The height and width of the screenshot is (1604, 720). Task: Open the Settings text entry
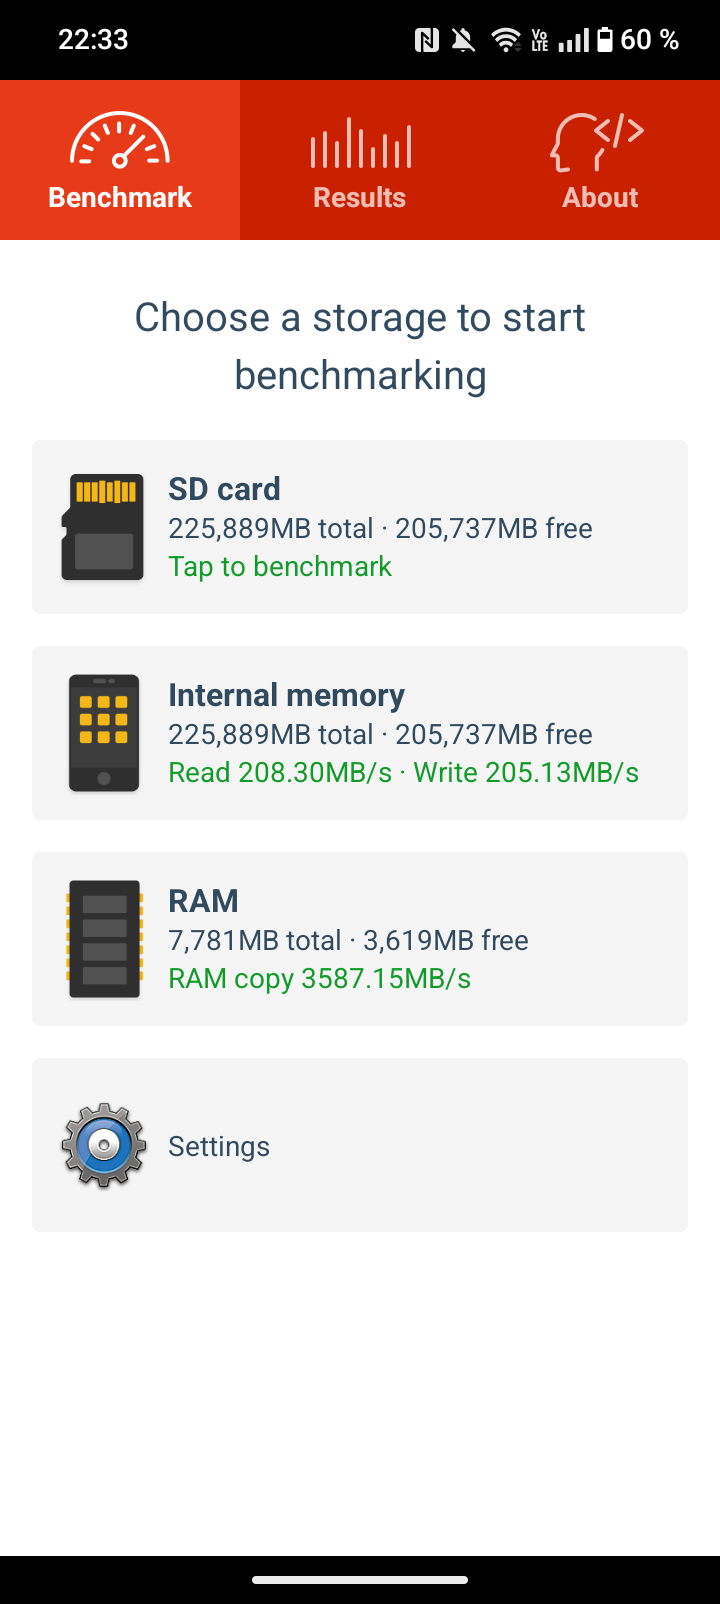pos(219,1146)
